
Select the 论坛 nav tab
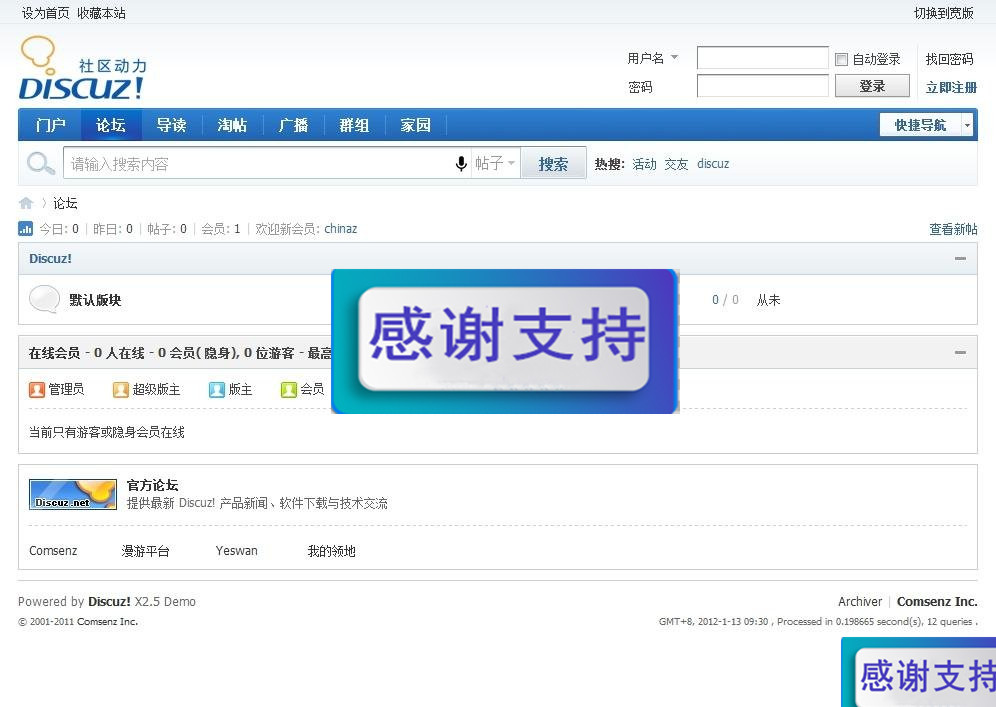pyautogui.click(x=111, y=125)
